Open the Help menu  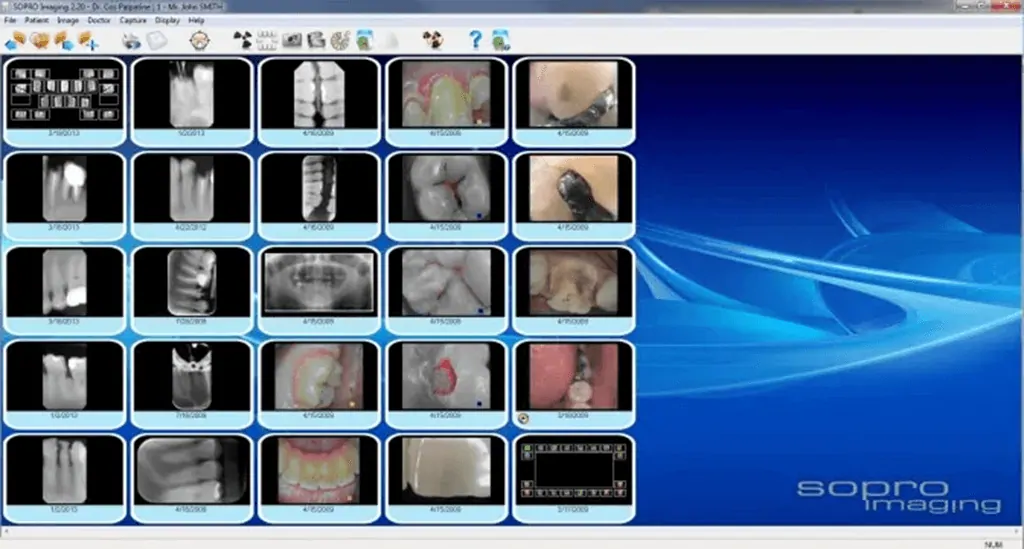(196, 20)
